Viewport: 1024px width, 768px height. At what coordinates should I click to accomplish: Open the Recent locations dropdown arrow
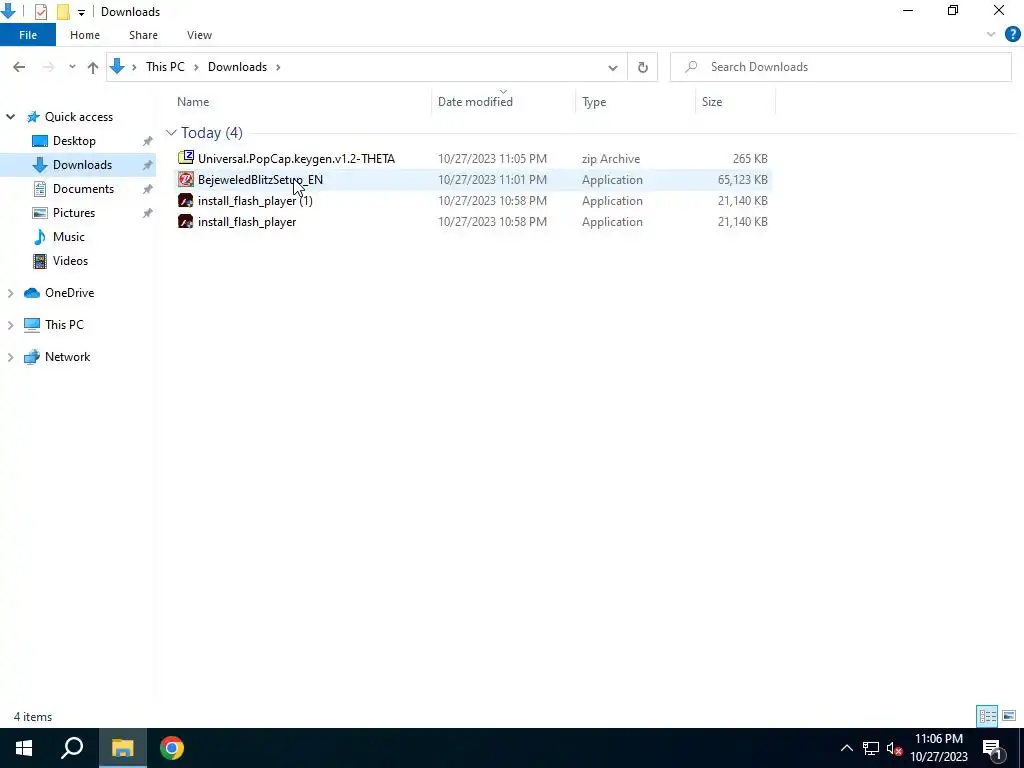[x=72, y=67]
